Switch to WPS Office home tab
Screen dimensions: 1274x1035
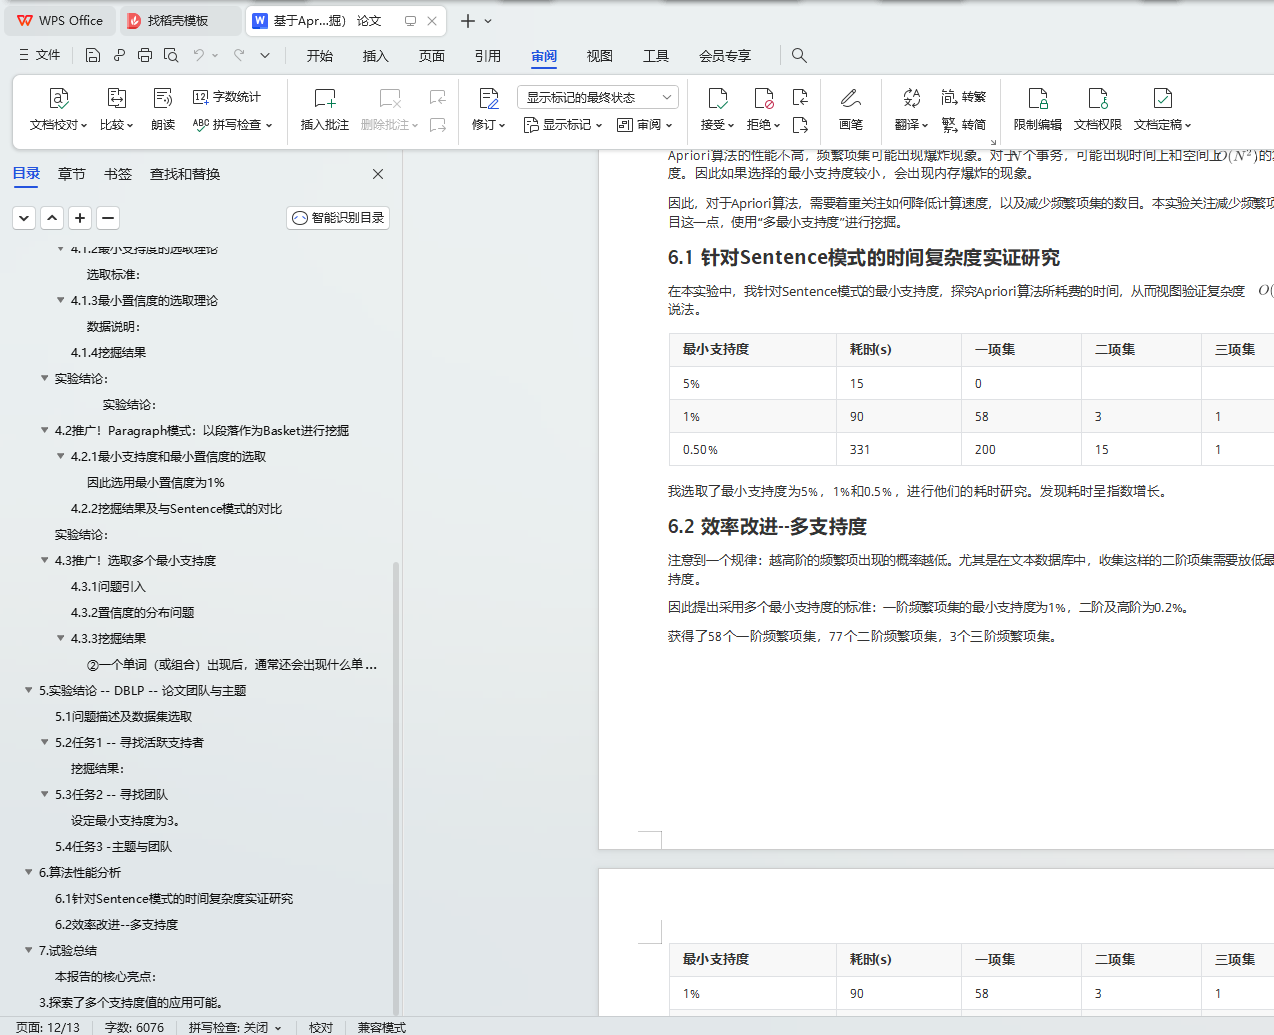pos(60,21)
